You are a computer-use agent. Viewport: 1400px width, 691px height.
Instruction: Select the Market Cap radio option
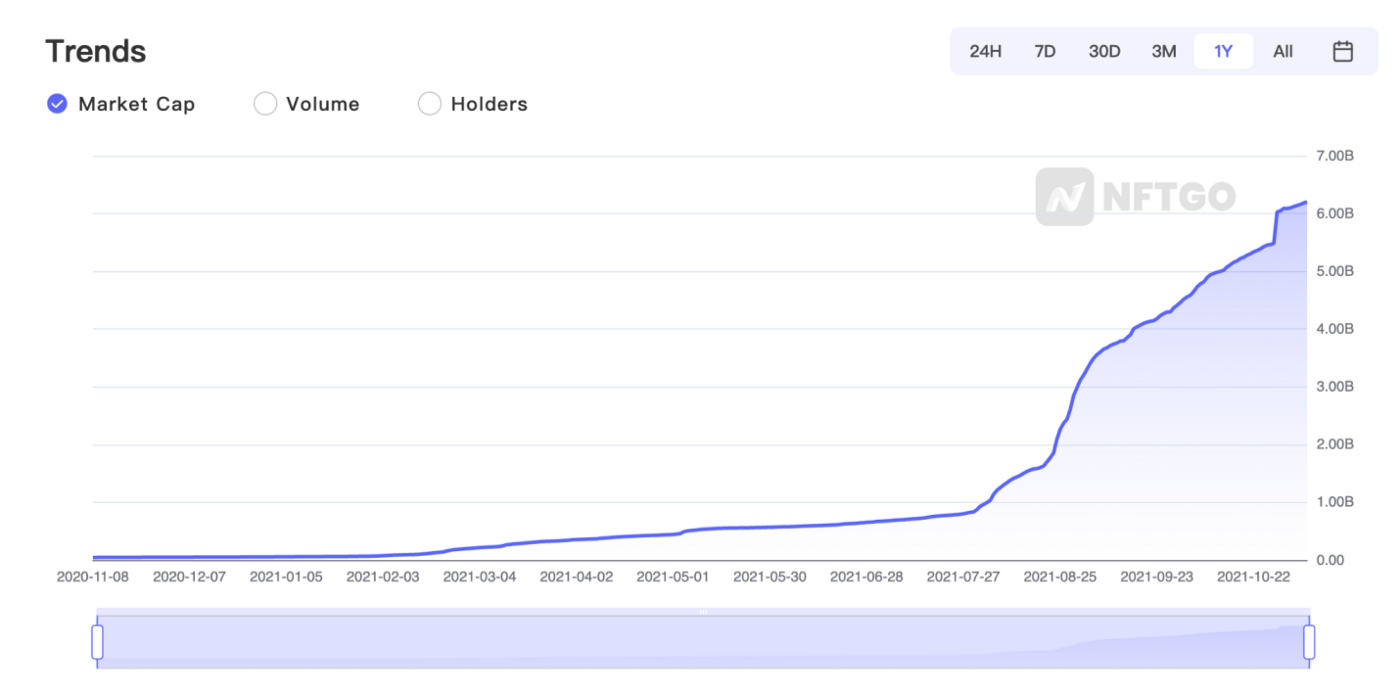tap(57, 104)
